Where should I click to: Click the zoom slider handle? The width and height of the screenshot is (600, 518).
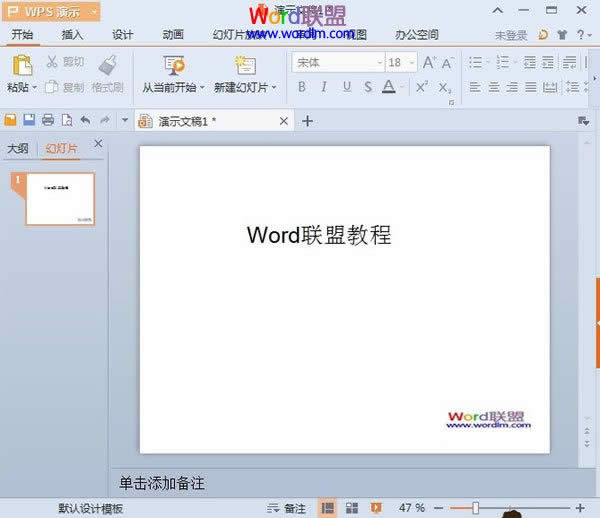click(475, 508)
